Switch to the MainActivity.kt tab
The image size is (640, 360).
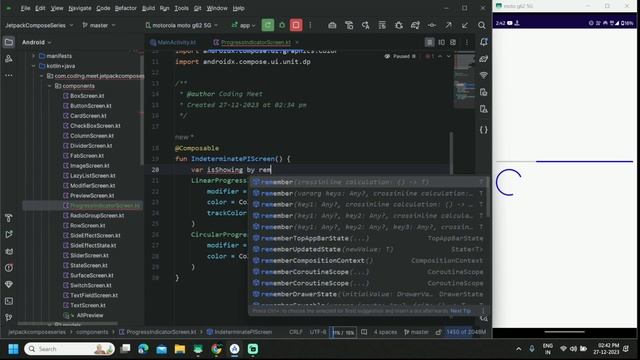(173, 42)
